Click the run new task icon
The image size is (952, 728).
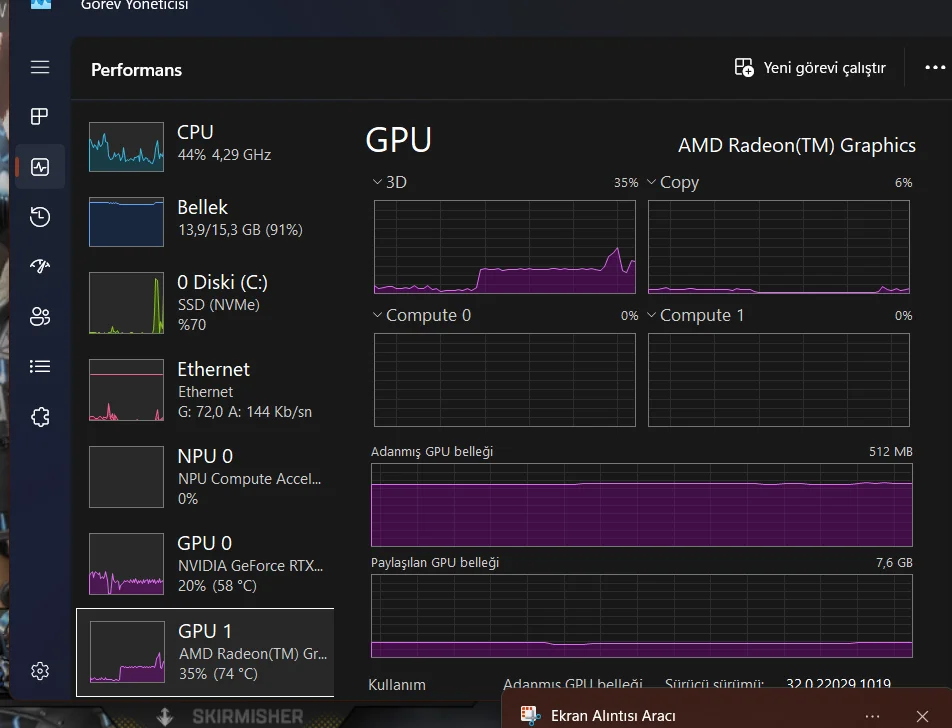tap(744, 67)
